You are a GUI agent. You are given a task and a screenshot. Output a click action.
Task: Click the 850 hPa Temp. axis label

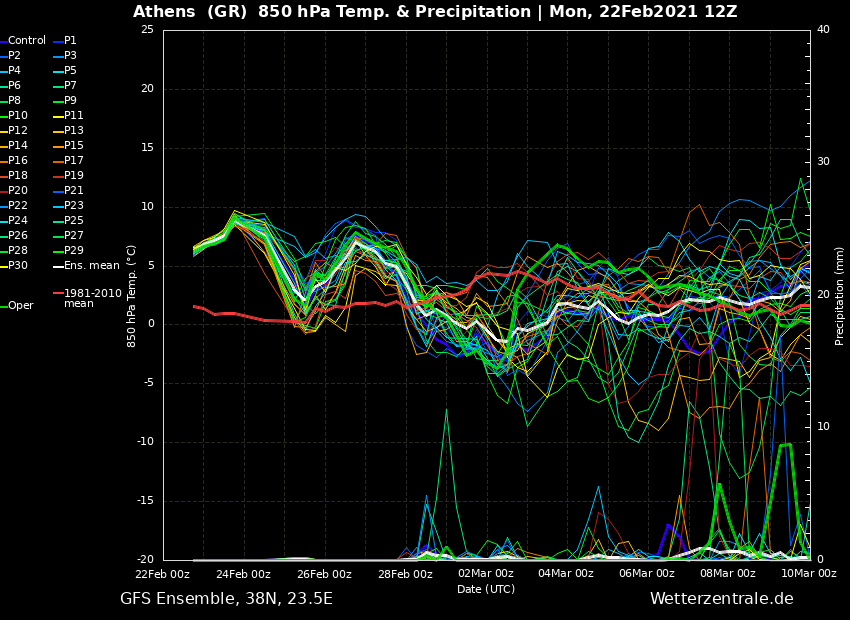tap(132, 296)
